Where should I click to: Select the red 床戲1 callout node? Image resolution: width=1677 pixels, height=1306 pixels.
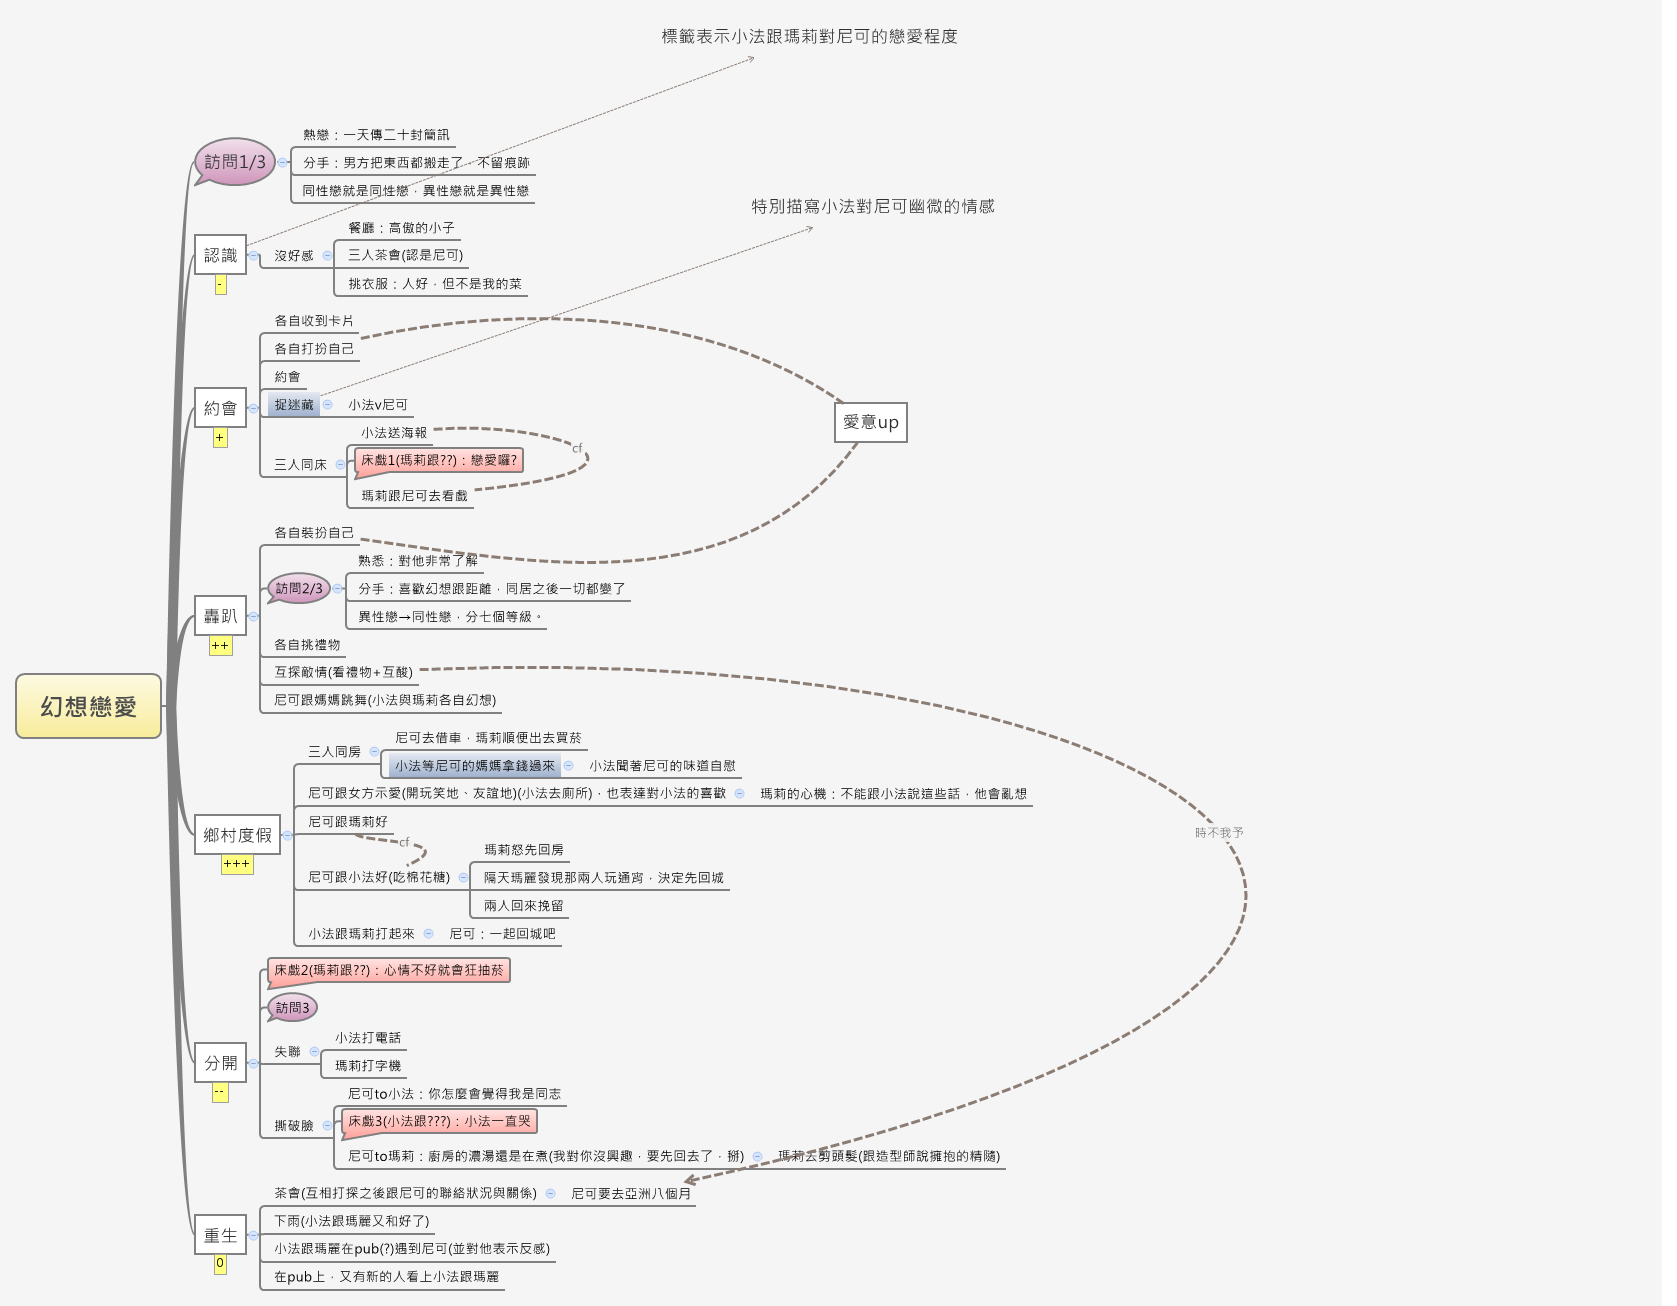click(439, 460)
